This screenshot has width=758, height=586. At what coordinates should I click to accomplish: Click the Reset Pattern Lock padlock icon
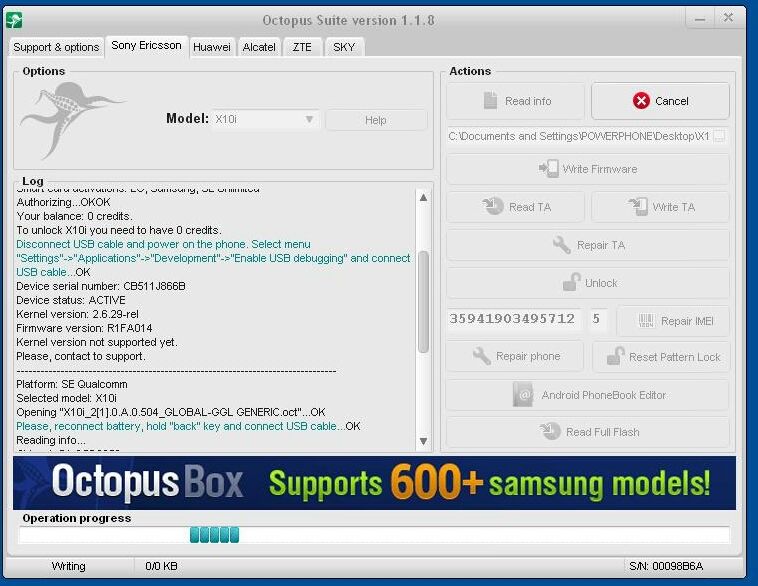[x=615, y=356]
